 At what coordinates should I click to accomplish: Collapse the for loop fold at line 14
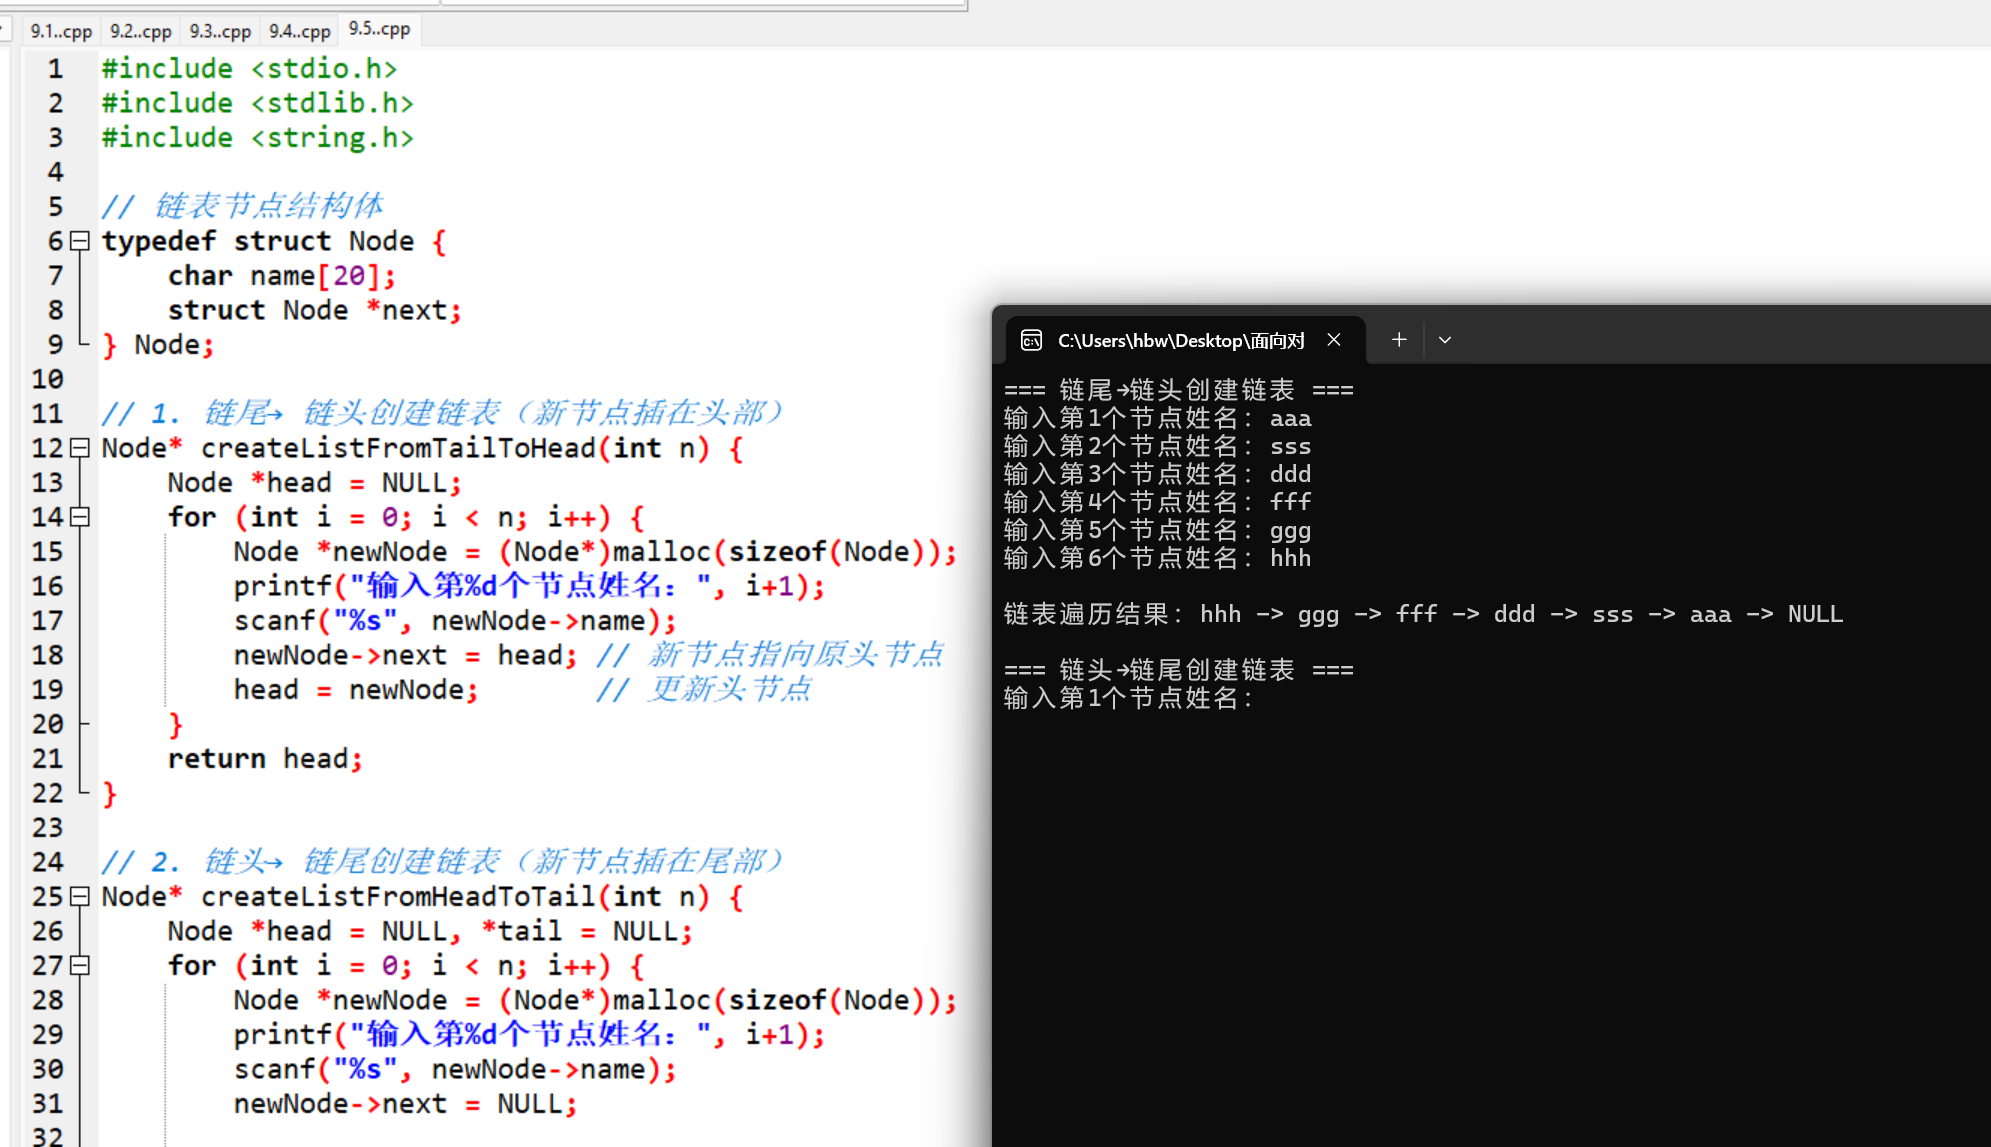(81, 517)
